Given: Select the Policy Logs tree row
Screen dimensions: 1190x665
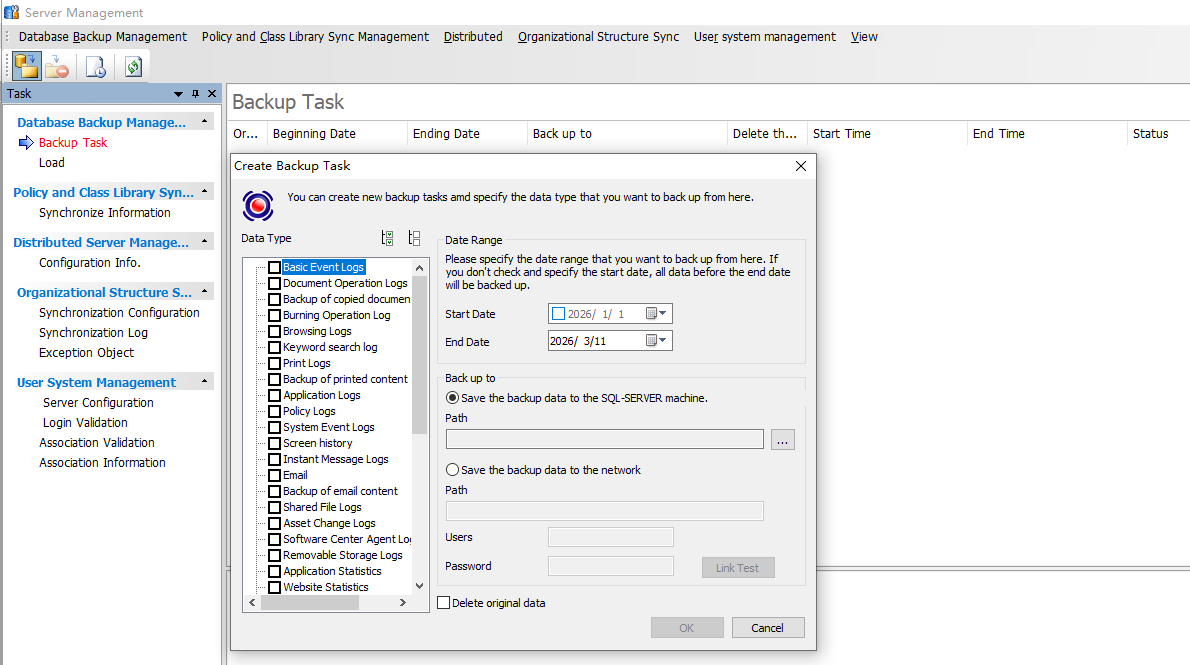Looking at the screenshot, I should 309,411.
